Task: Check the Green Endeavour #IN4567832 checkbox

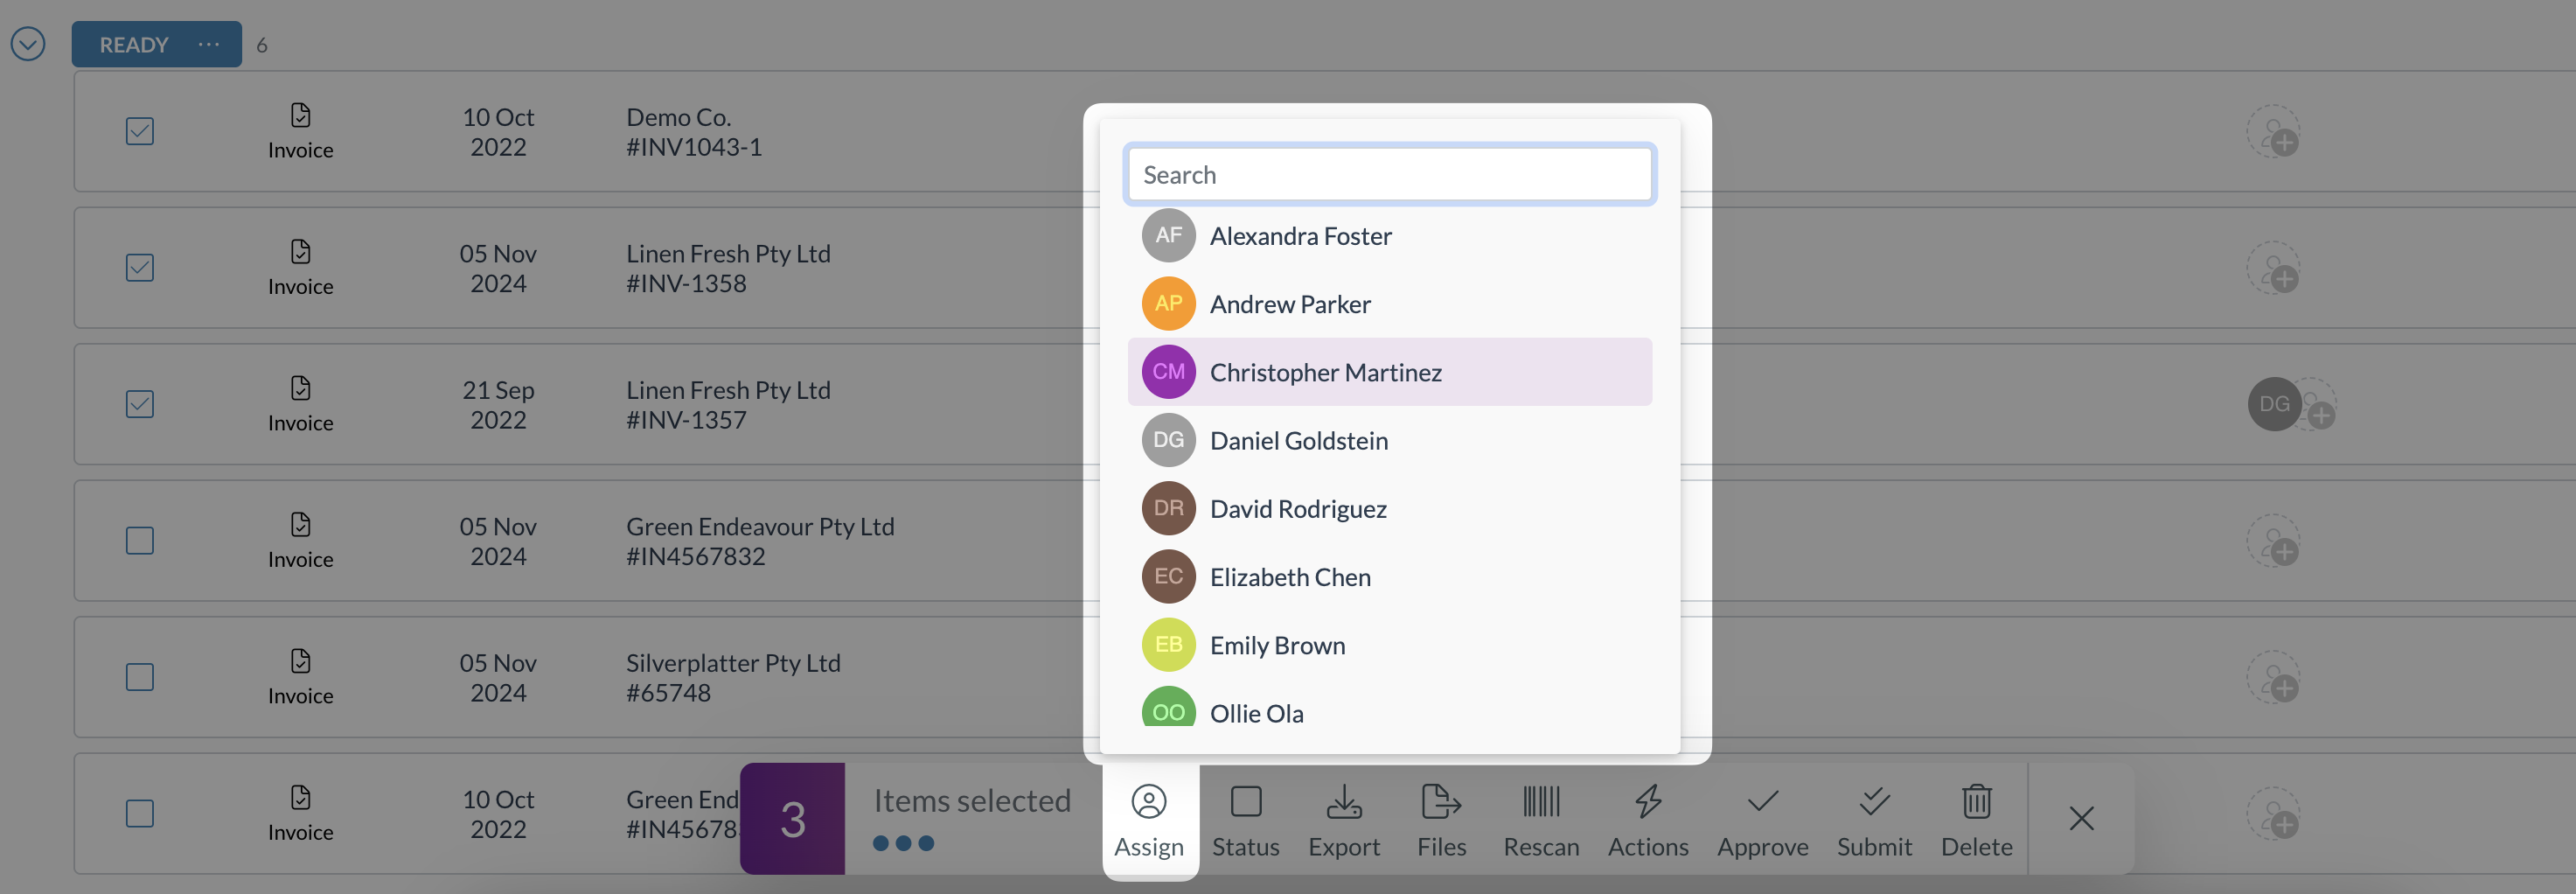Action: pos(140,541)
